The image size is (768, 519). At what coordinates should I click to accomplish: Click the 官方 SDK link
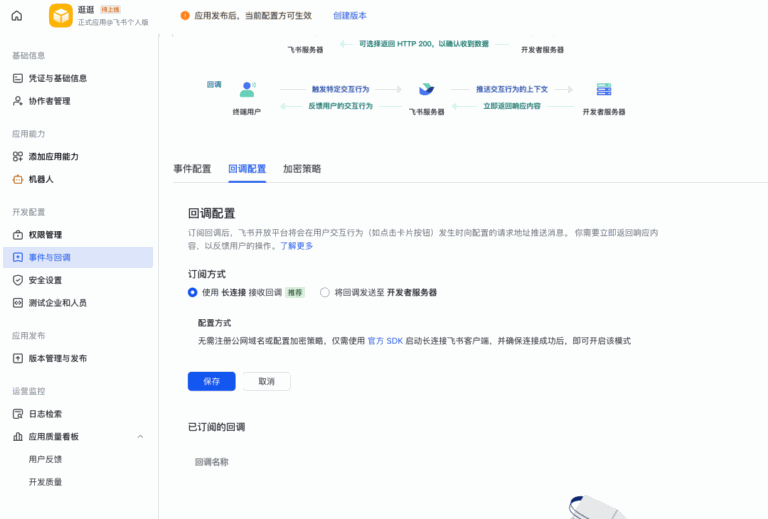point(385,341)
